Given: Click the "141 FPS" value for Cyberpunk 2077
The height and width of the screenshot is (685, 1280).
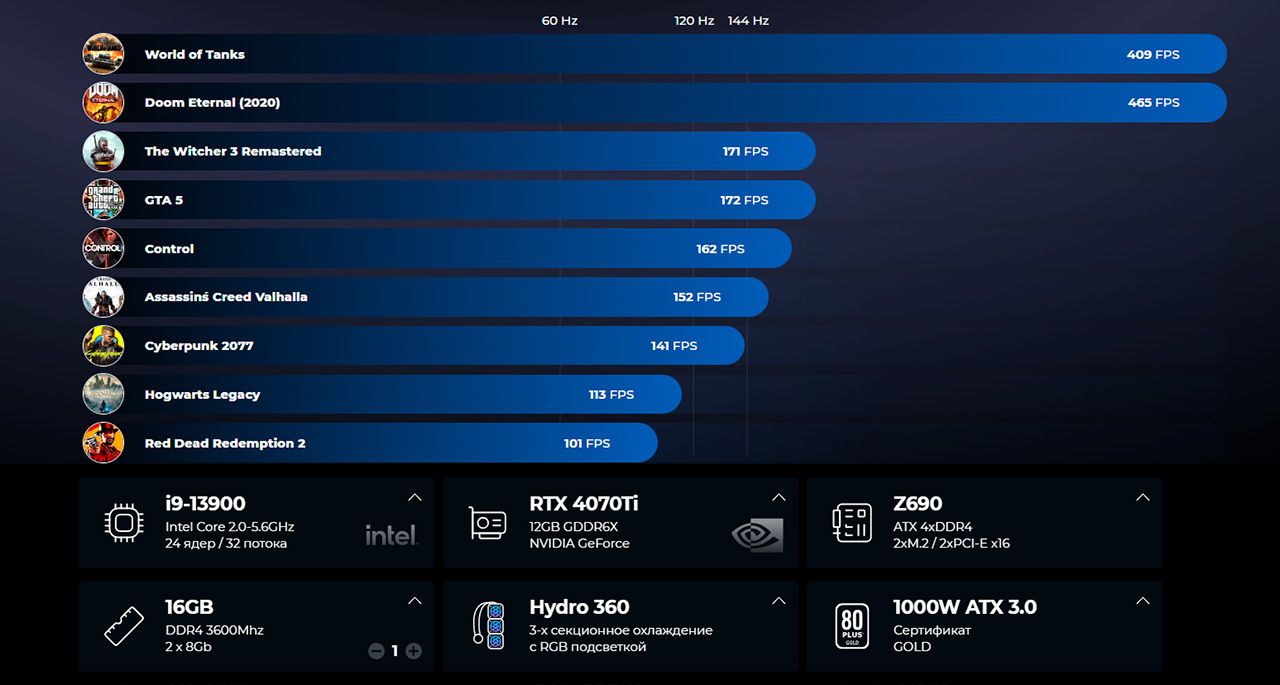Looking at the screenshot, I should (674, 346).
